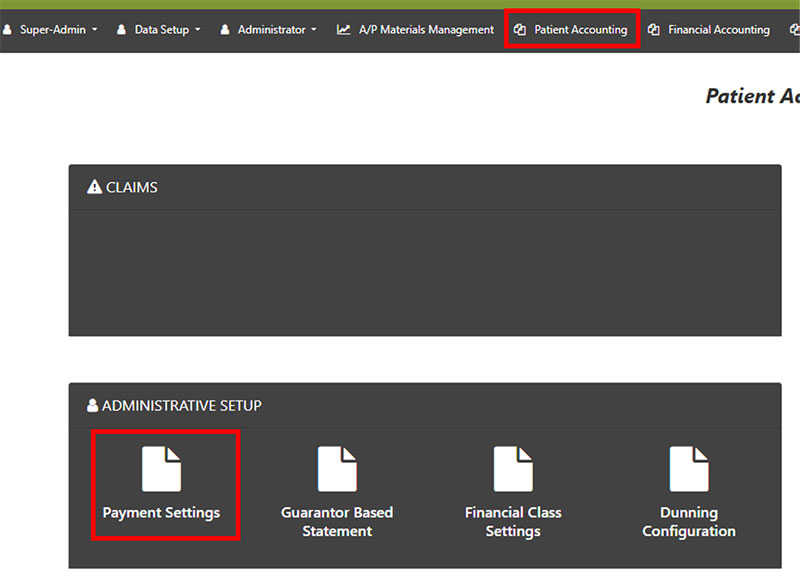Click the CLAIMS panel header text
800x586 pixels.
coord(132,187)
